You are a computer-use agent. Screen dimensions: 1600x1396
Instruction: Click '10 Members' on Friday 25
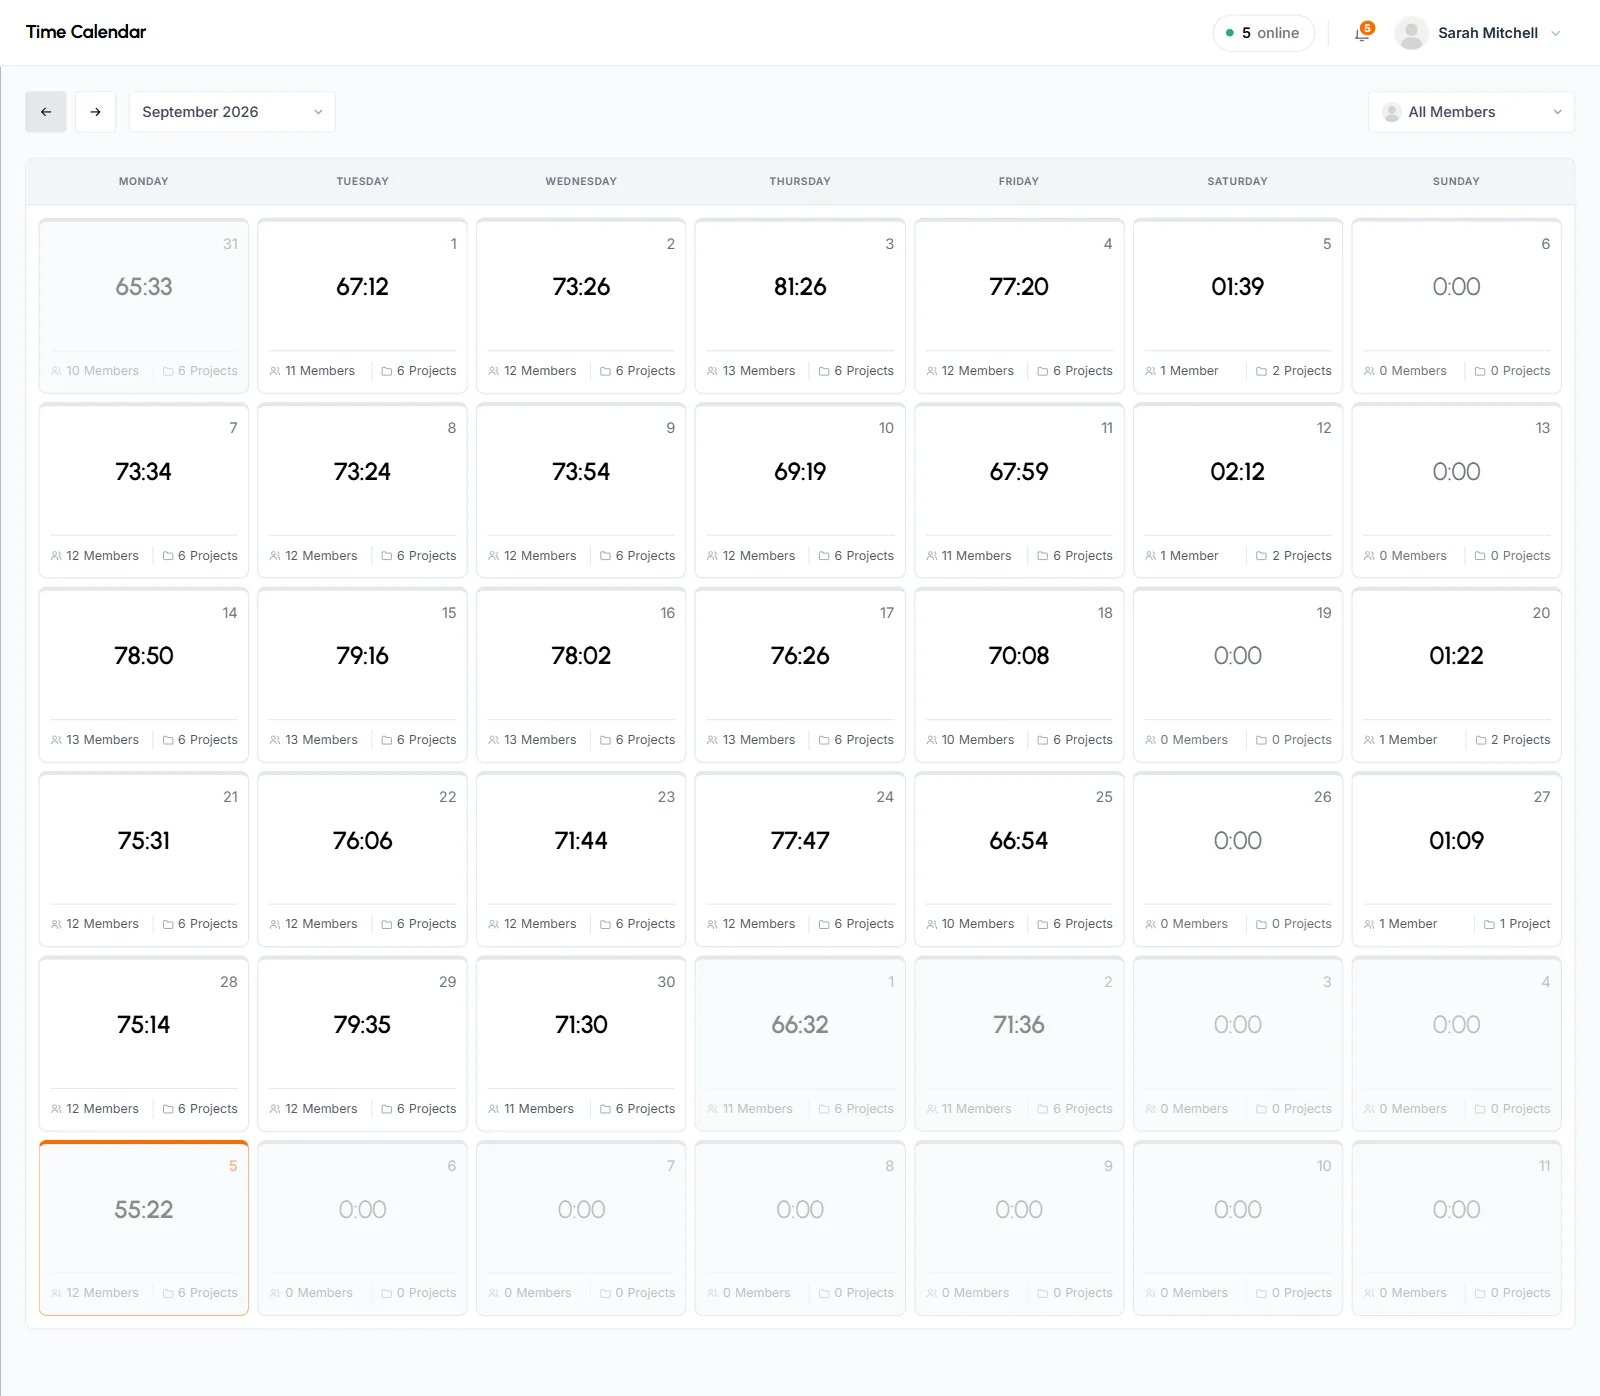970,924
